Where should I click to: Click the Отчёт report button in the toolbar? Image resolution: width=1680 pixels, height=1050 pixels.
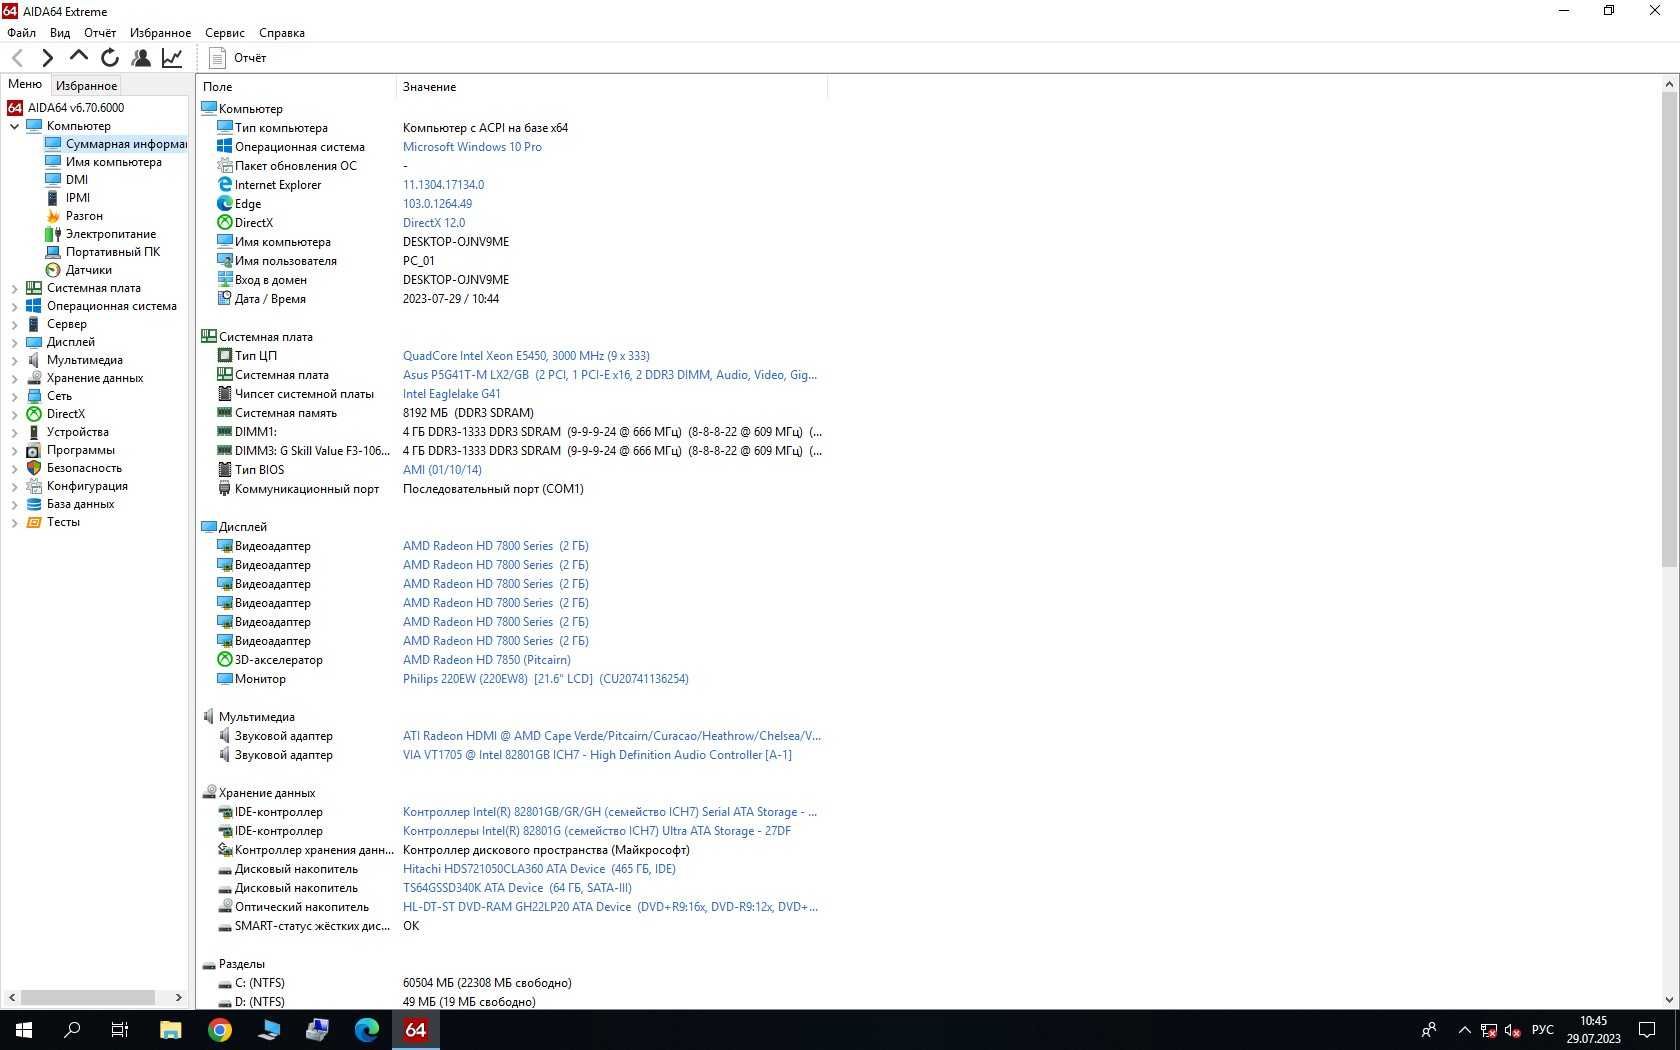pyautogui.click(x=238, y=58)
